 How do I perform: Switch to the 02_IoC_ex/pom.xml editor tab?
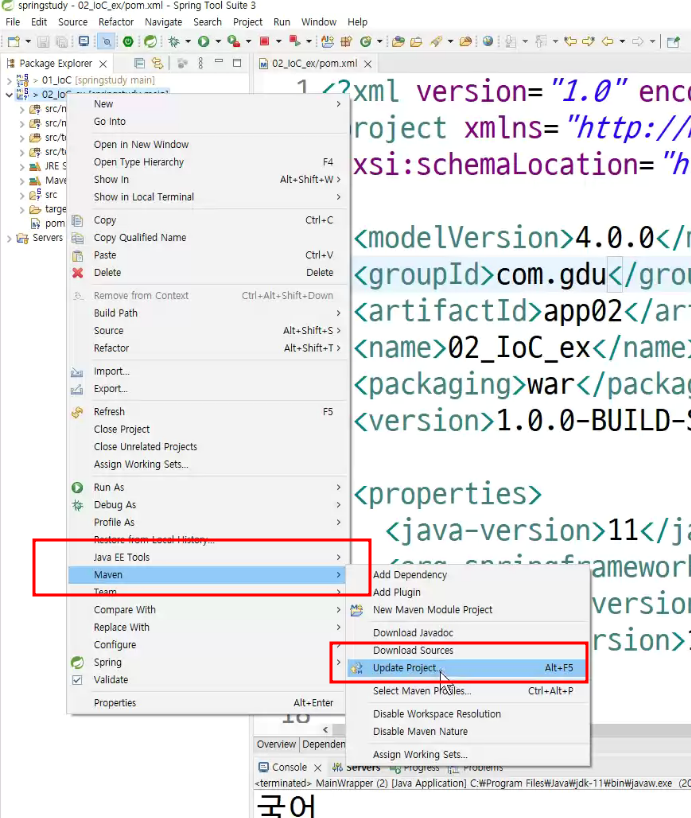point(314,64)
